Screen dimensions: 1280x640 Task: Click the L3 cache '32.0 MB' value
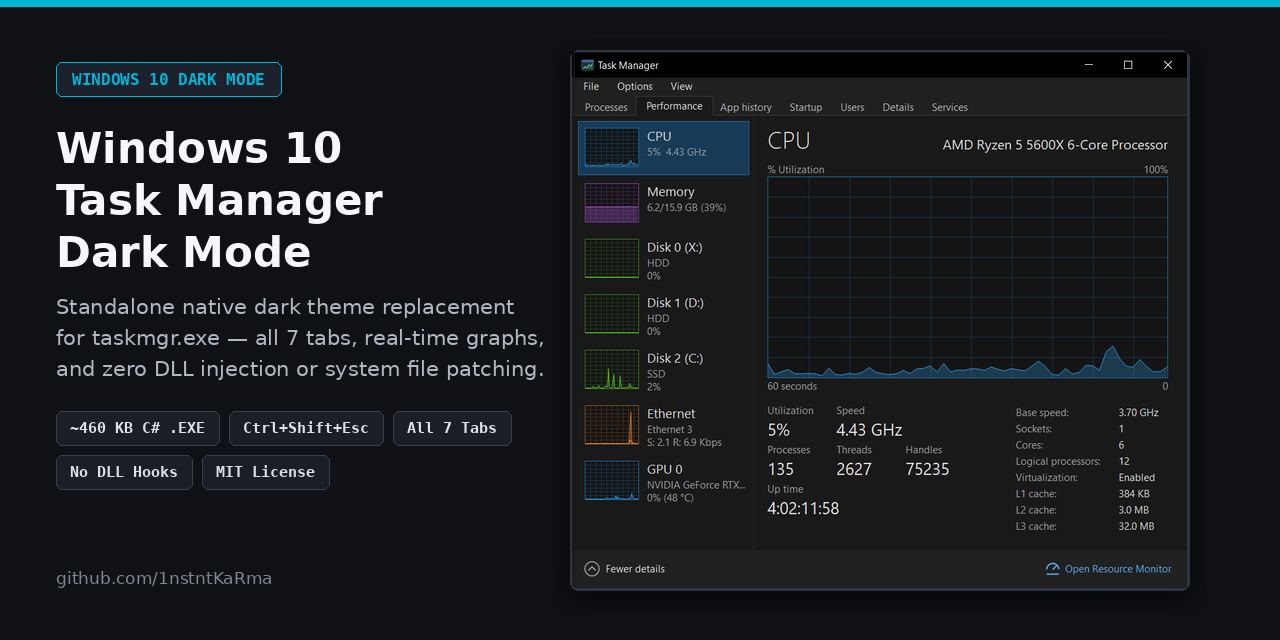pos(1136,526)
